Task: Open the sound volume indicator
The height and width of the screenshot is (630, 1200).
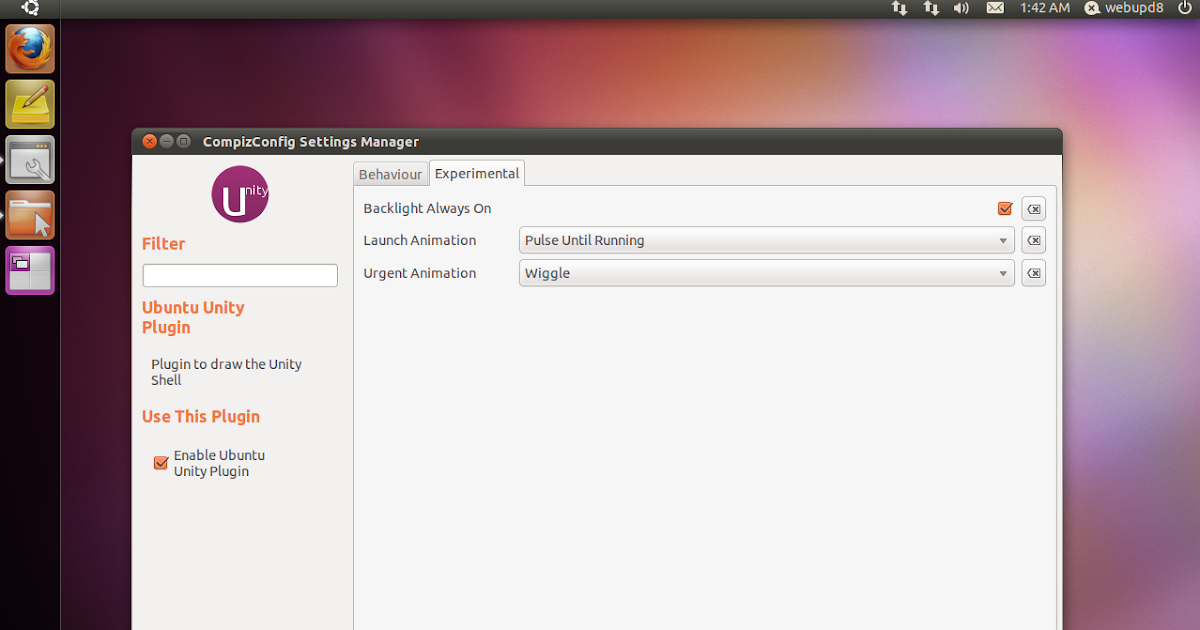Action: 961,8
